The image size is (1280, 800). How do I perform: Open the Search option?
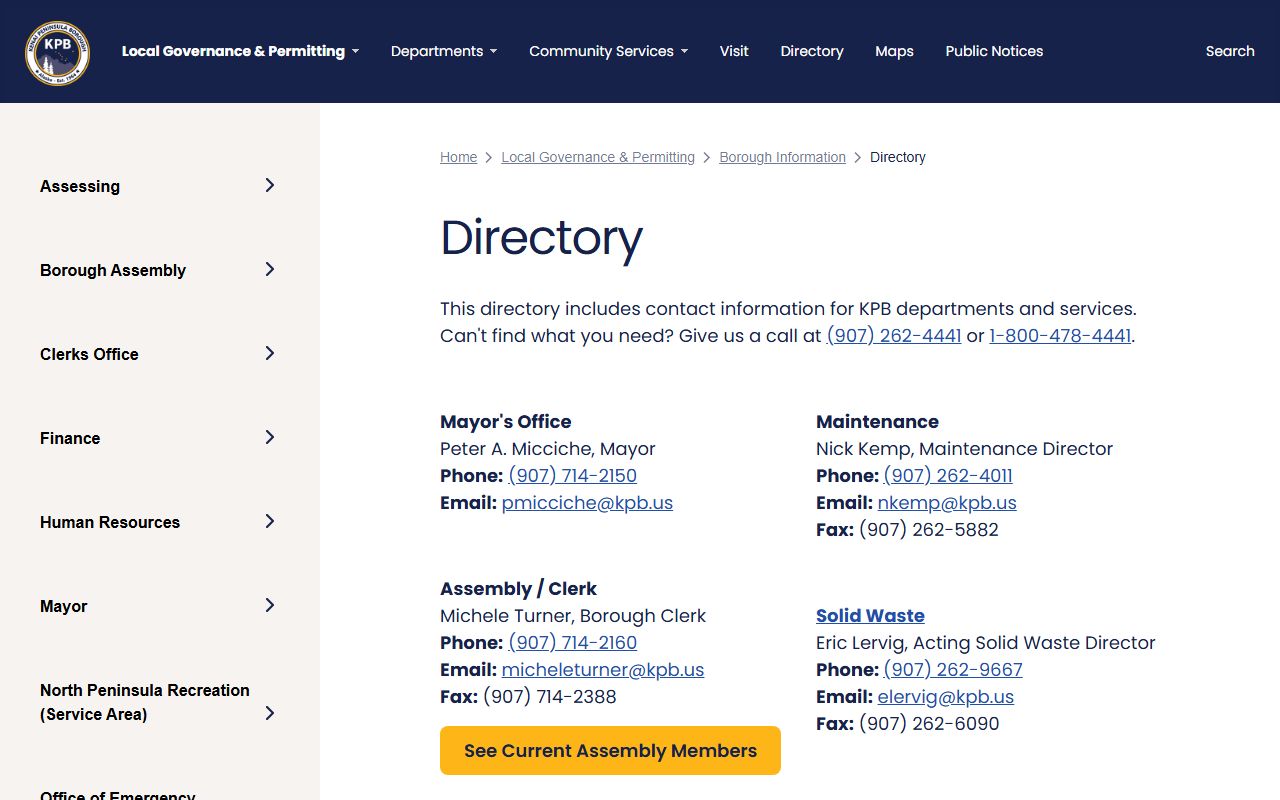point(1230,51)
